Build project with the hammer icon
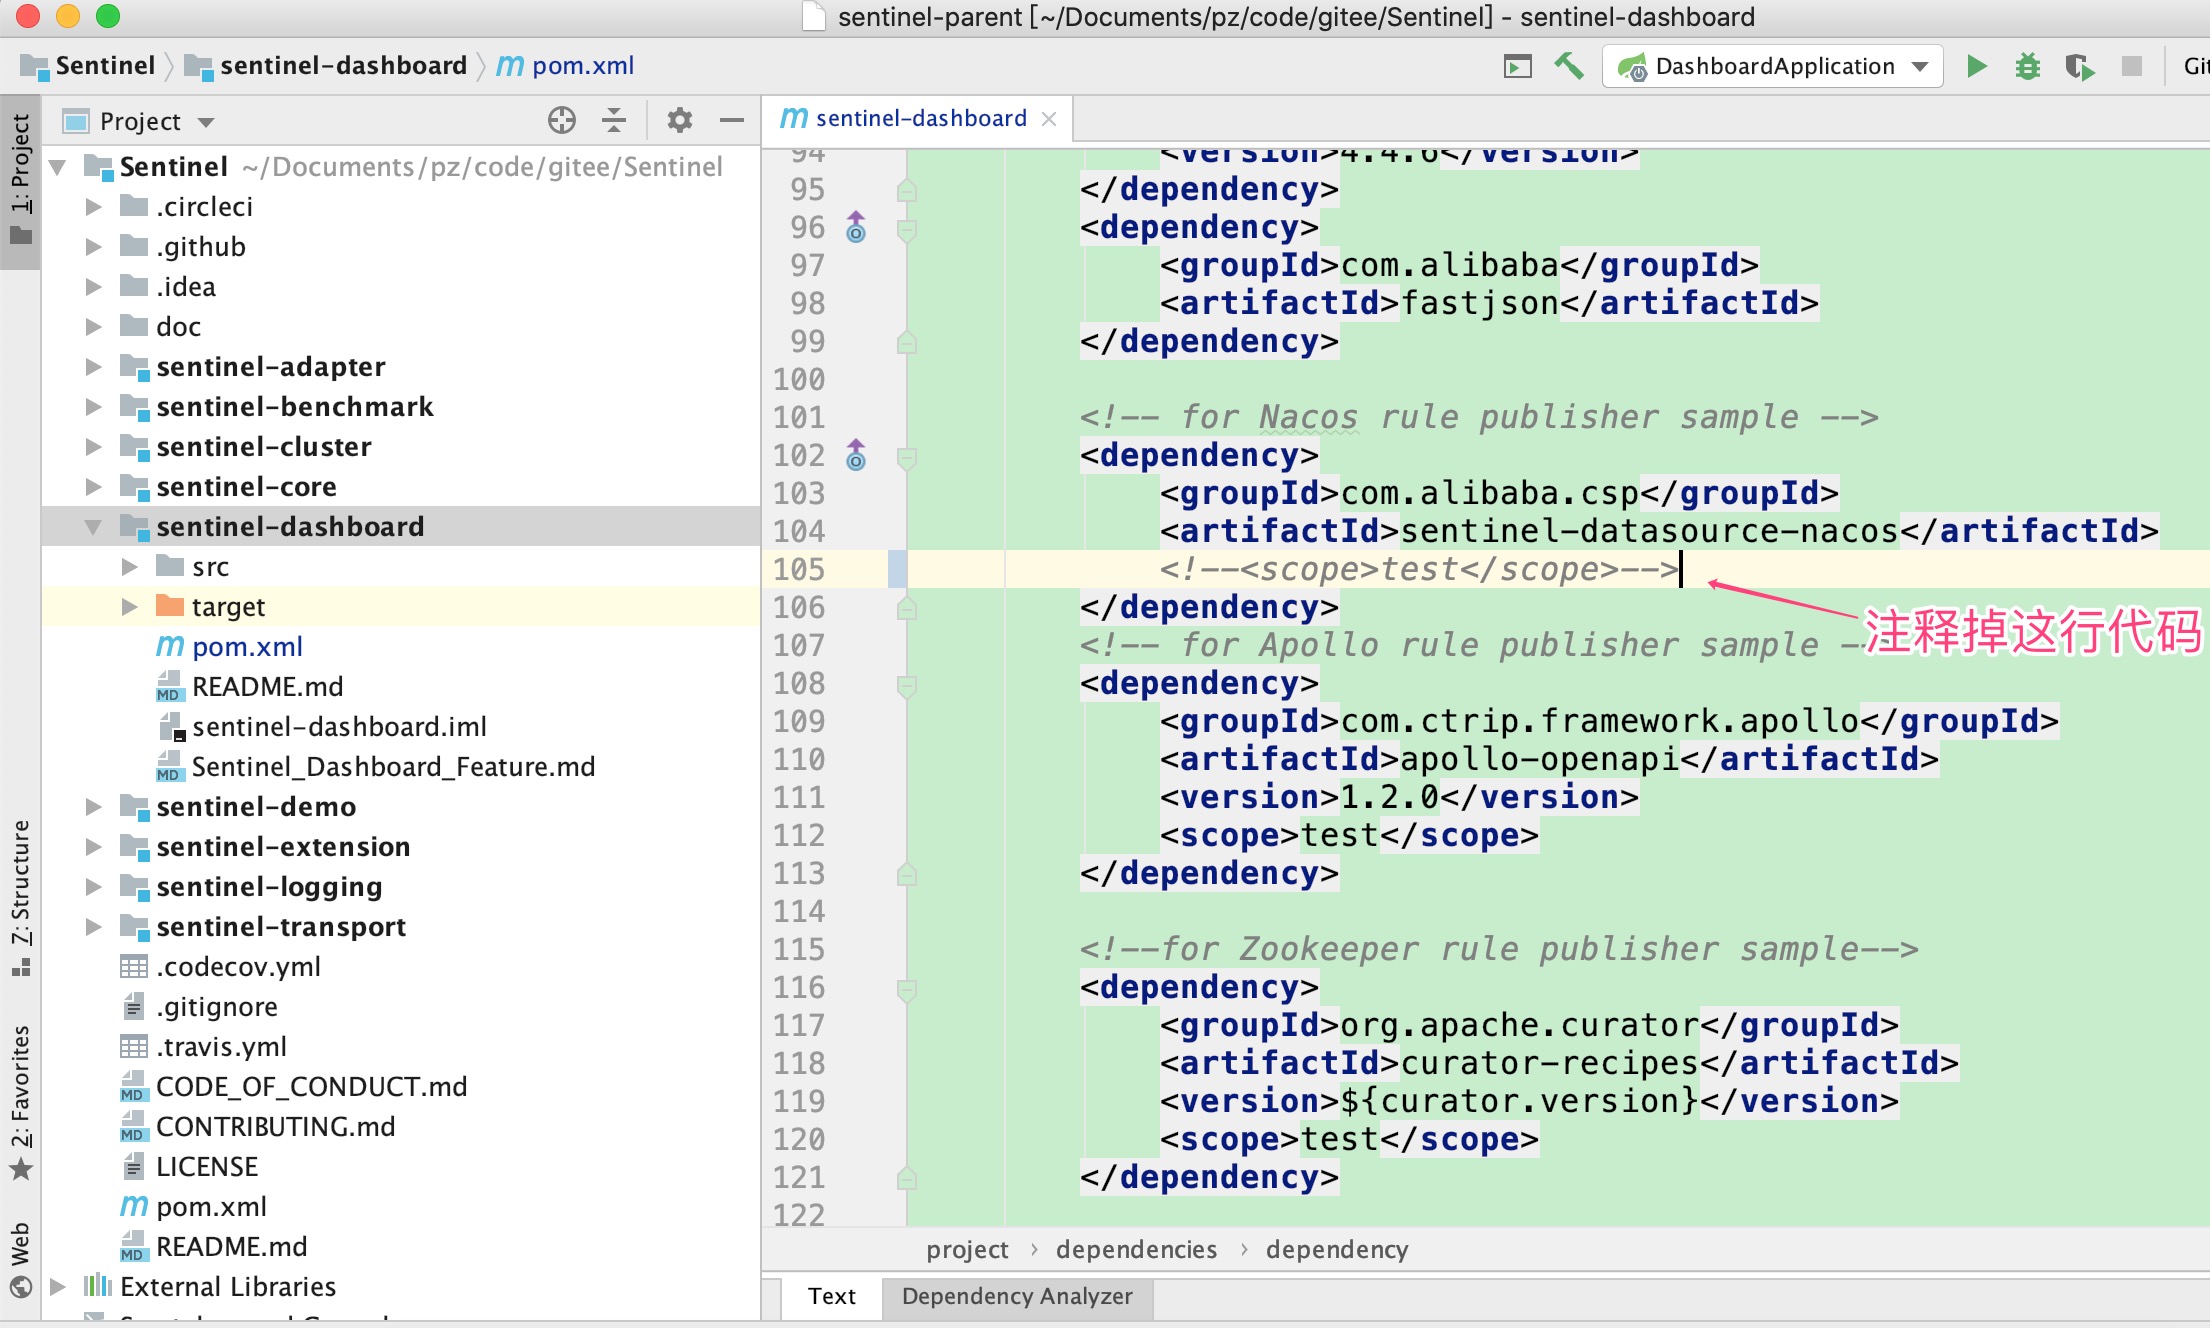2210x1328 pixels. pos(1568,66)
